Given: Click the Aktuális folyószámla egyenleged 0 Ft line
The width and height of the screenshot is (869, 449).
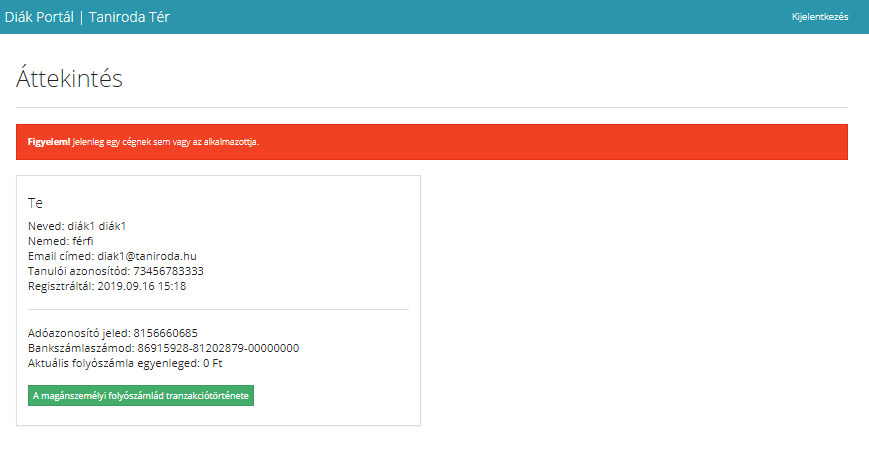Looking at the screenshot, I should (125, 363).
